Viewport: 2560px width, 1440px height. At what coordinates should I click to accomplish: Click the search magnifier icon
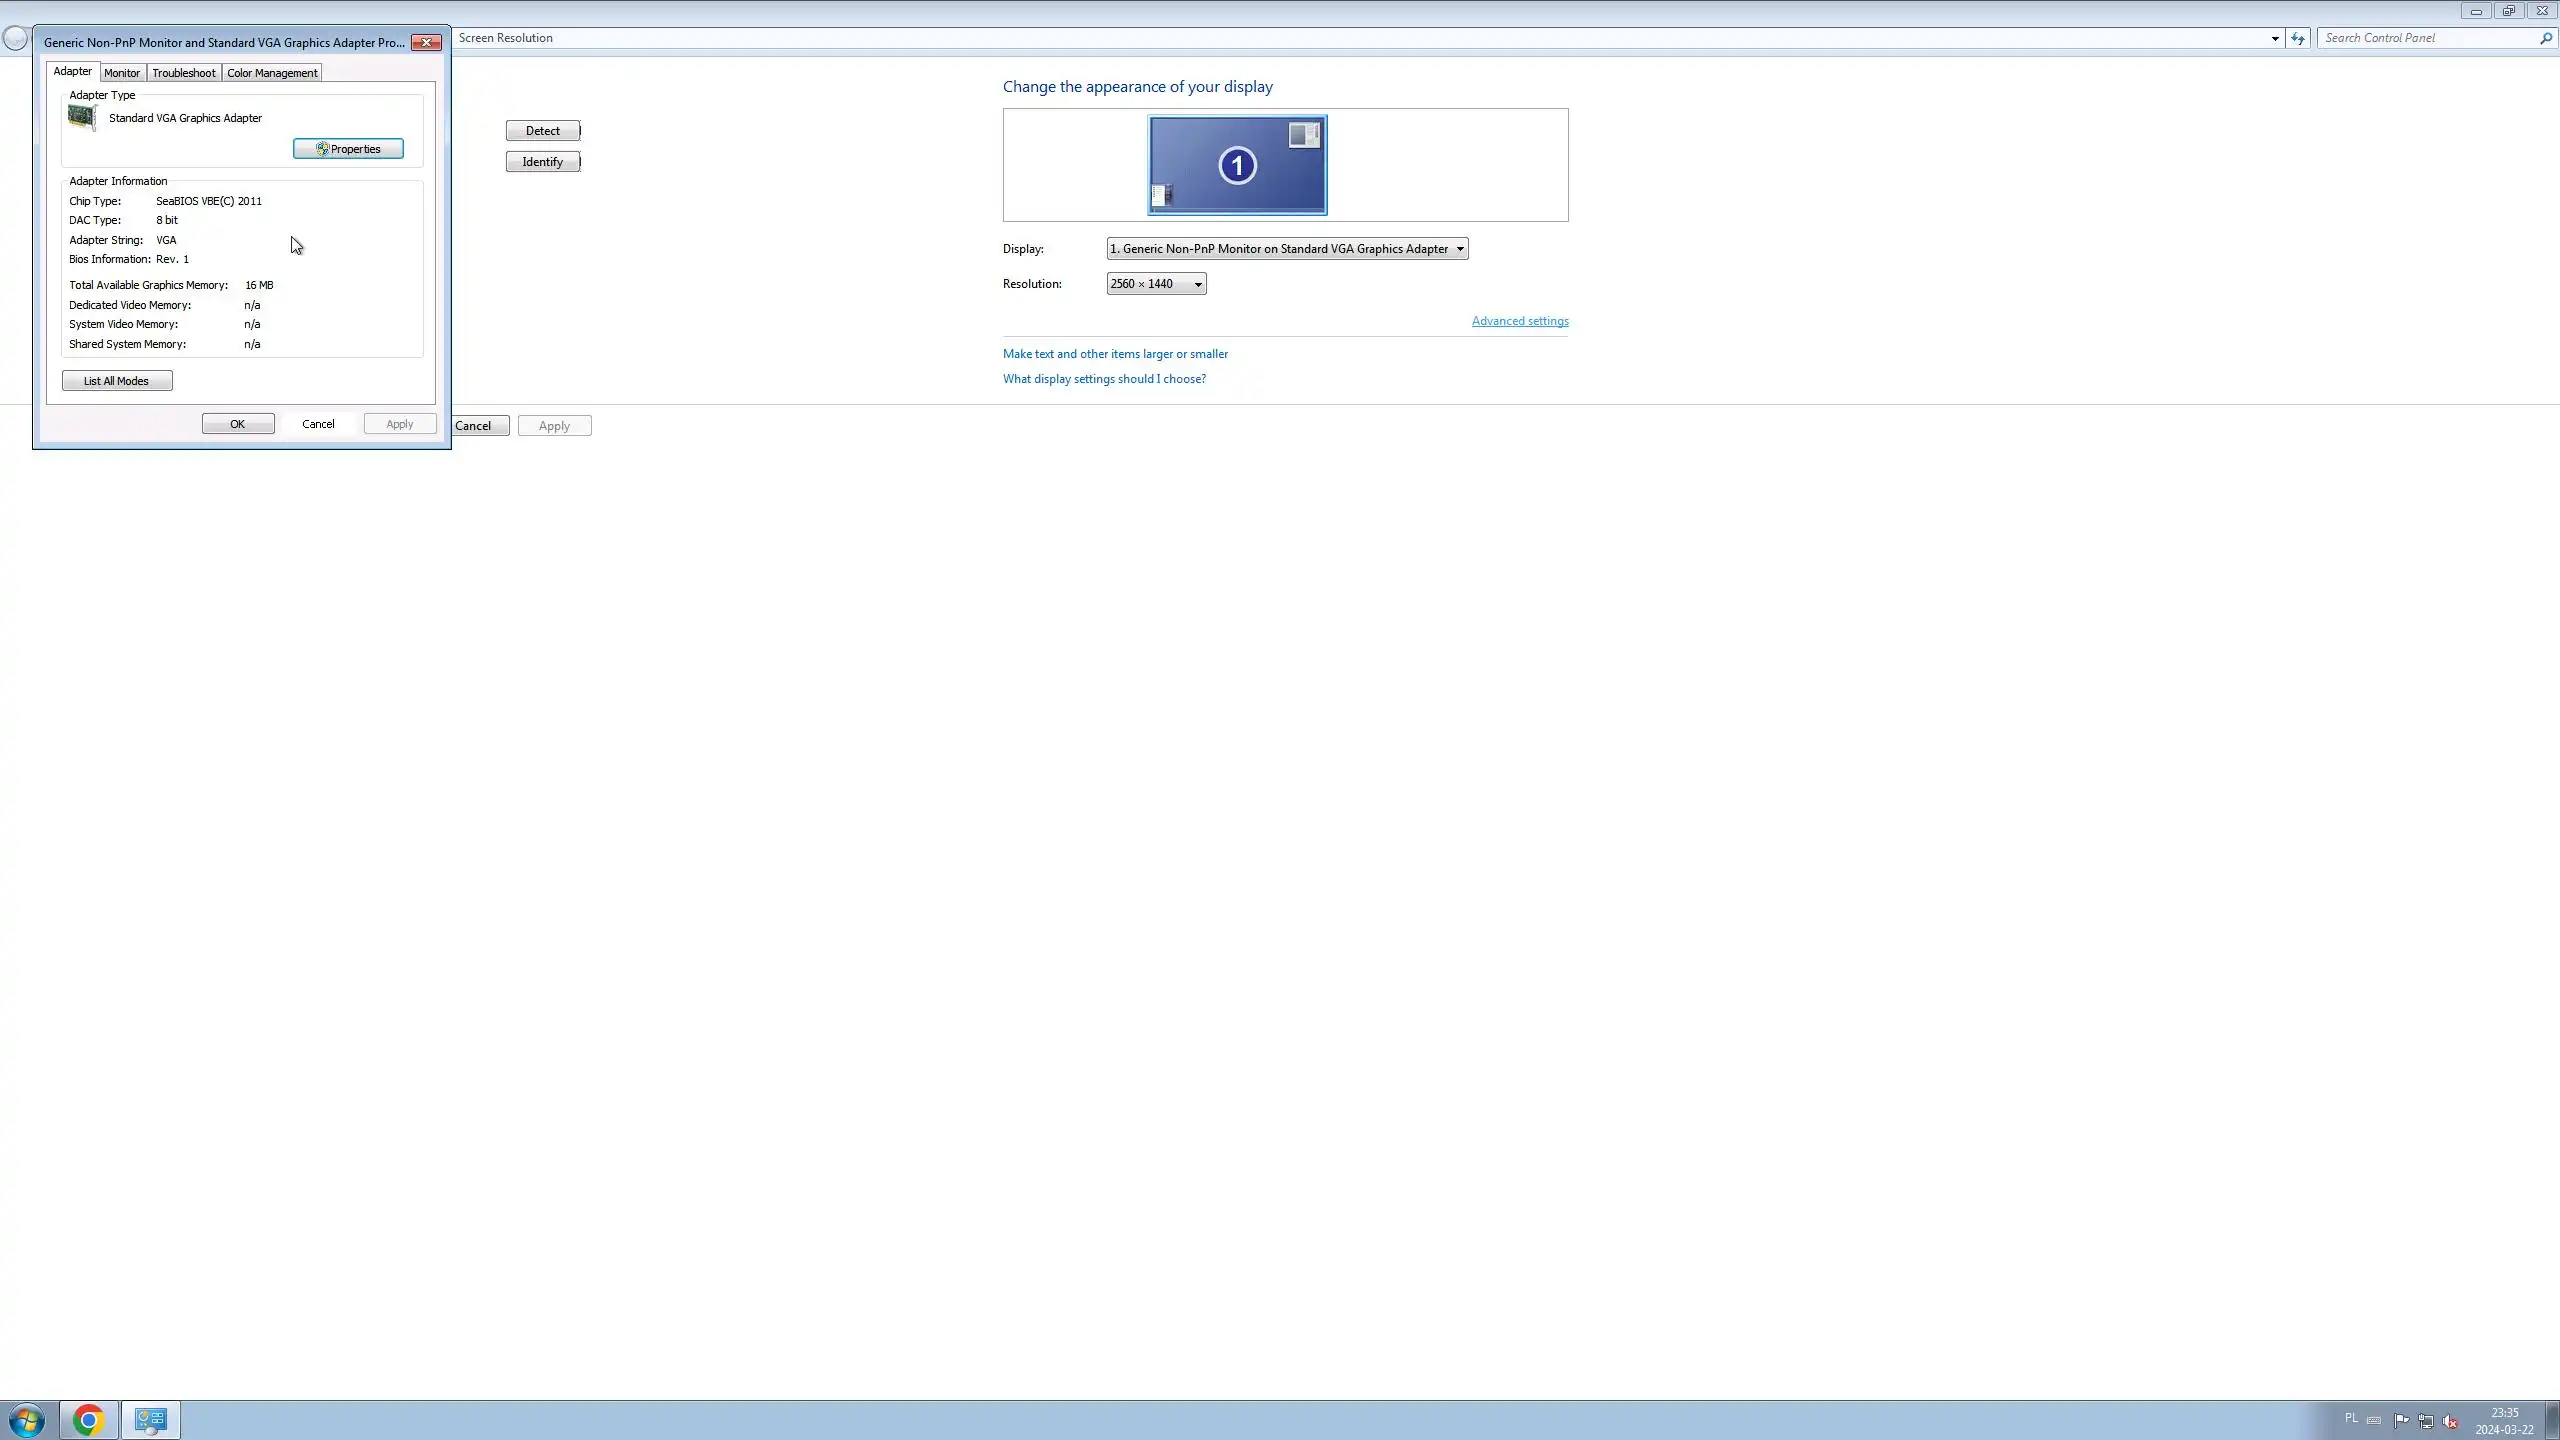point(2546,38)
